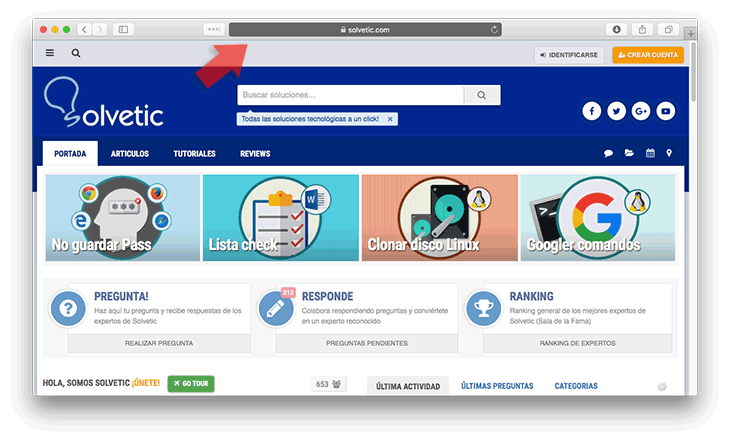Click the solvetic.com address bar
This screenshot has width=730, height=442.
(x=365, y=29)
